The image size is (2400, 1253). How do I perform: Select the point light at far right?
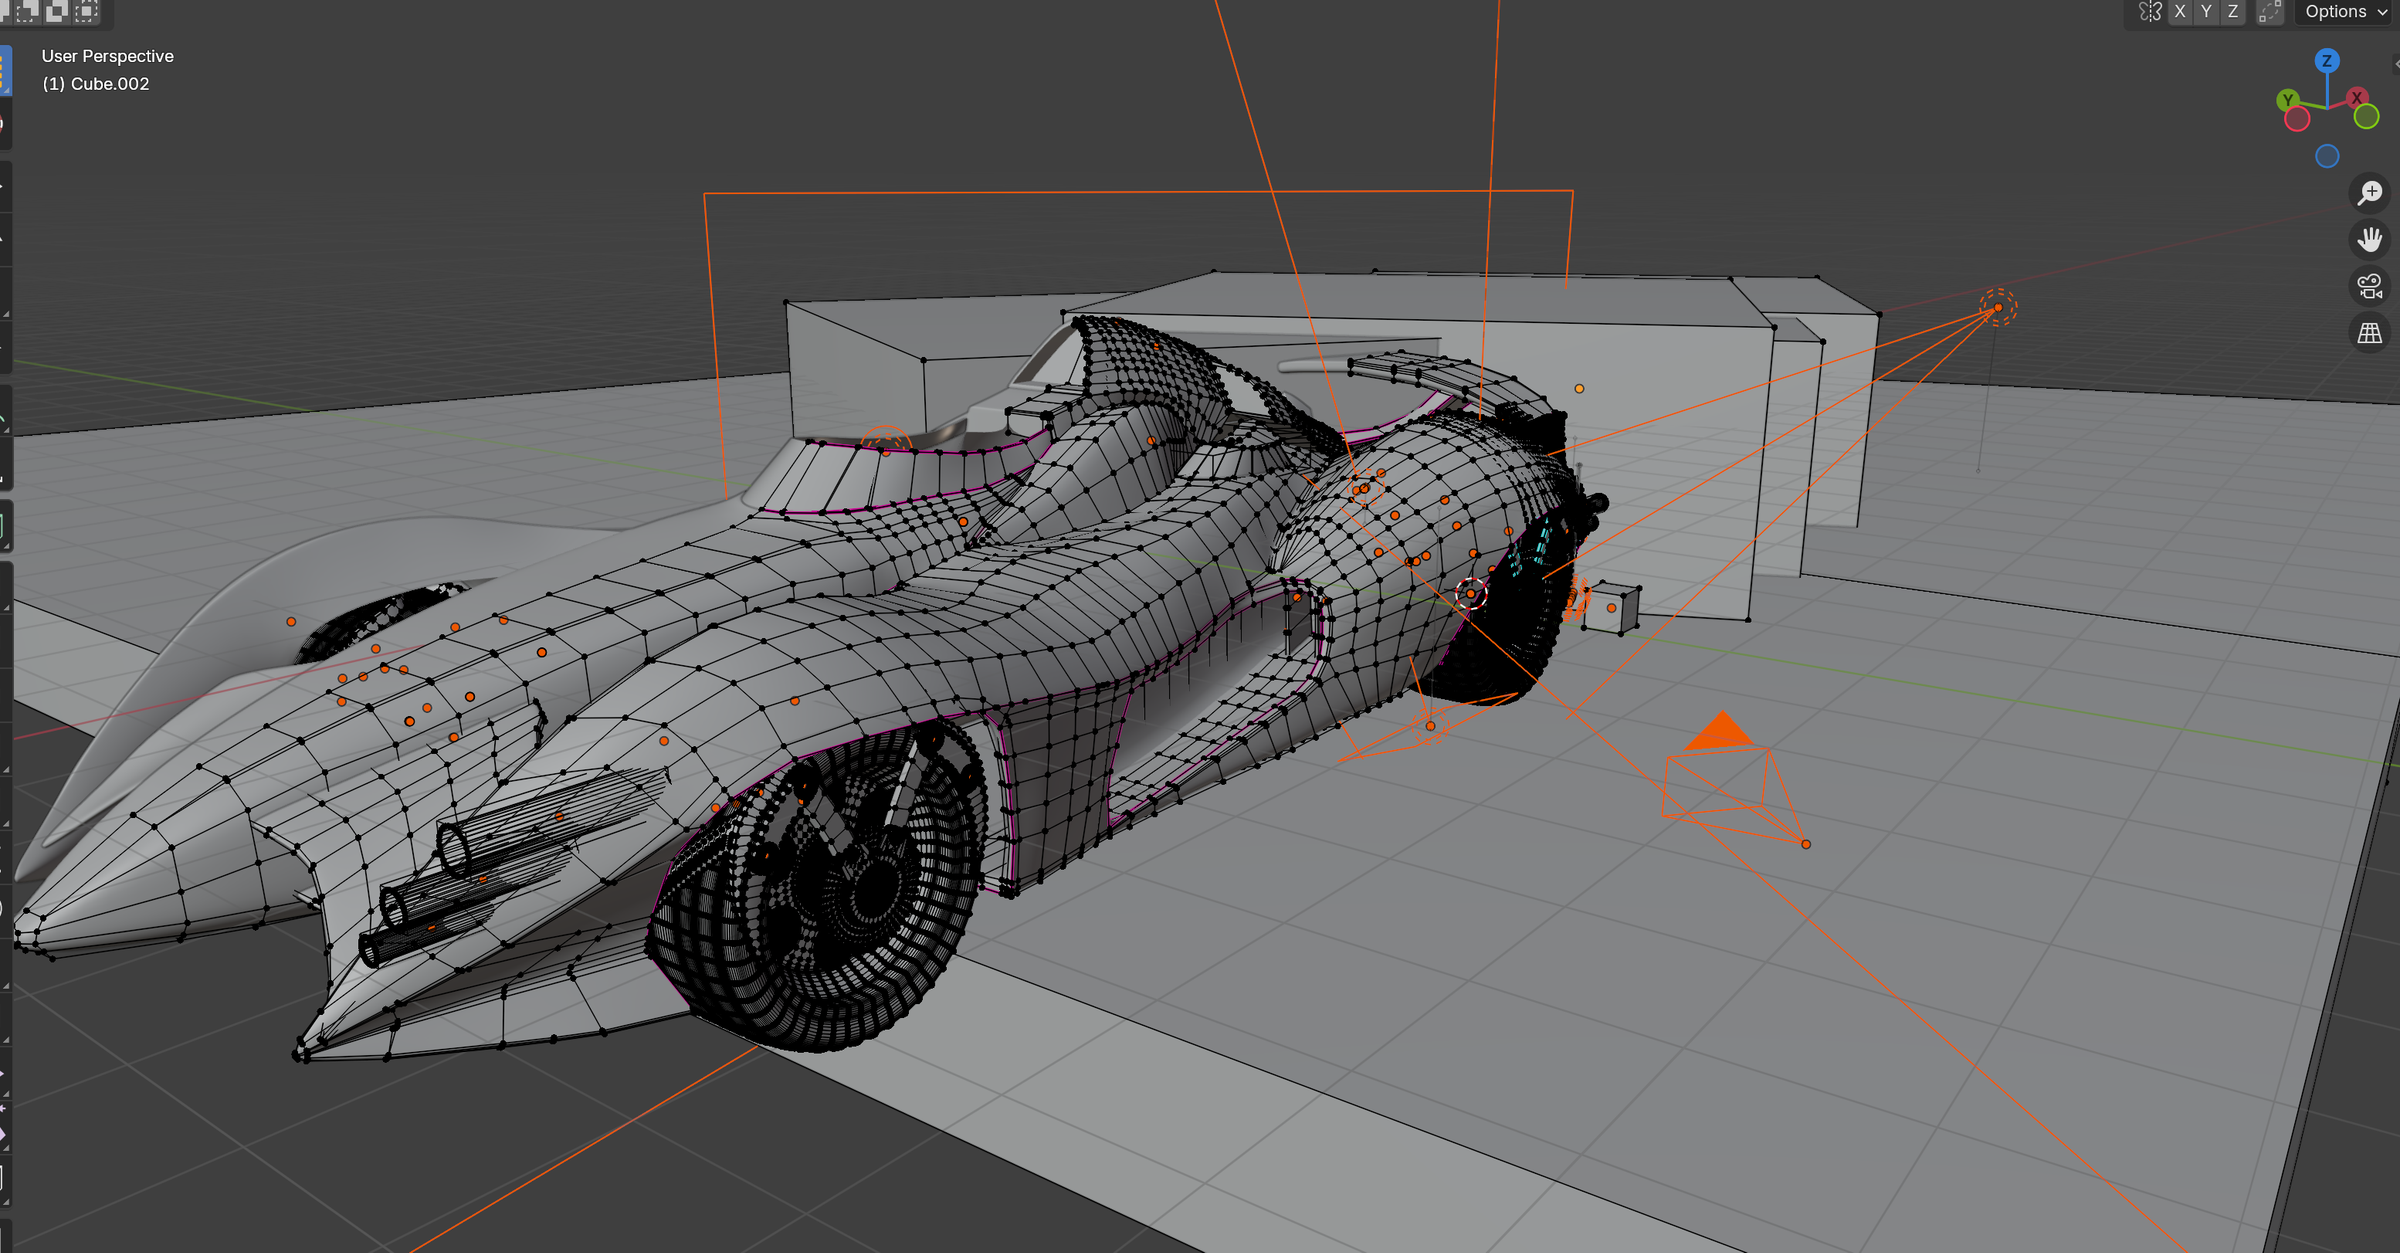click(x=1998, y=307)
